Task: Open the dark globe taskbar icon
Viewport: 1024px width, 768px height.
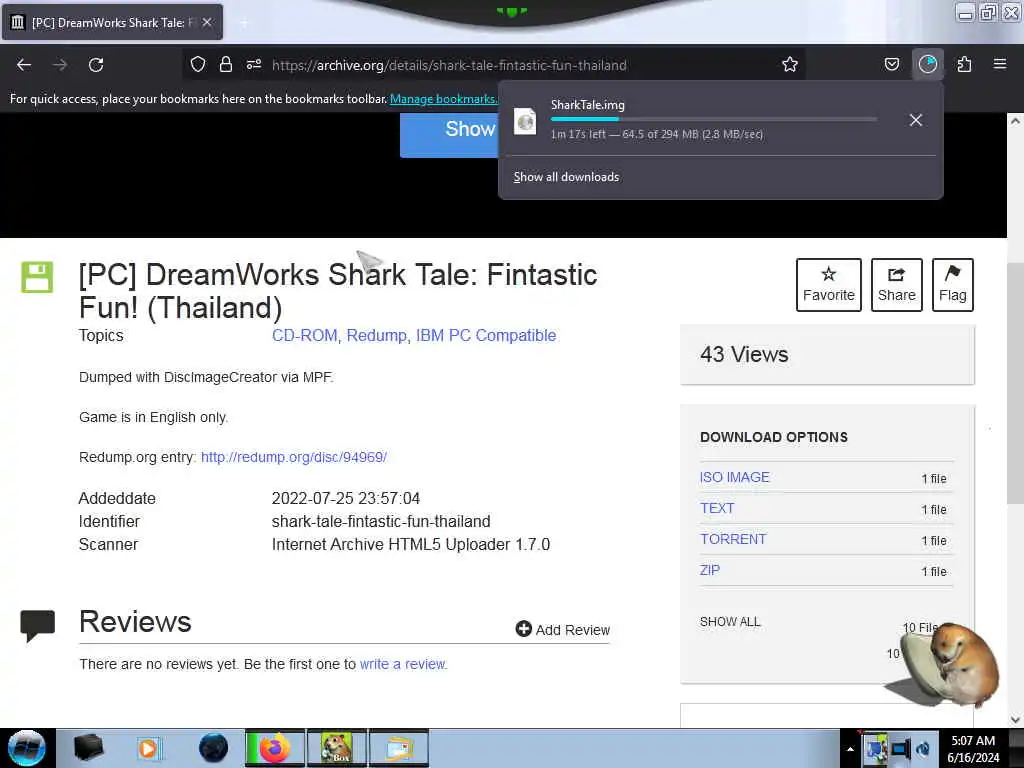Action: (213, 748)
